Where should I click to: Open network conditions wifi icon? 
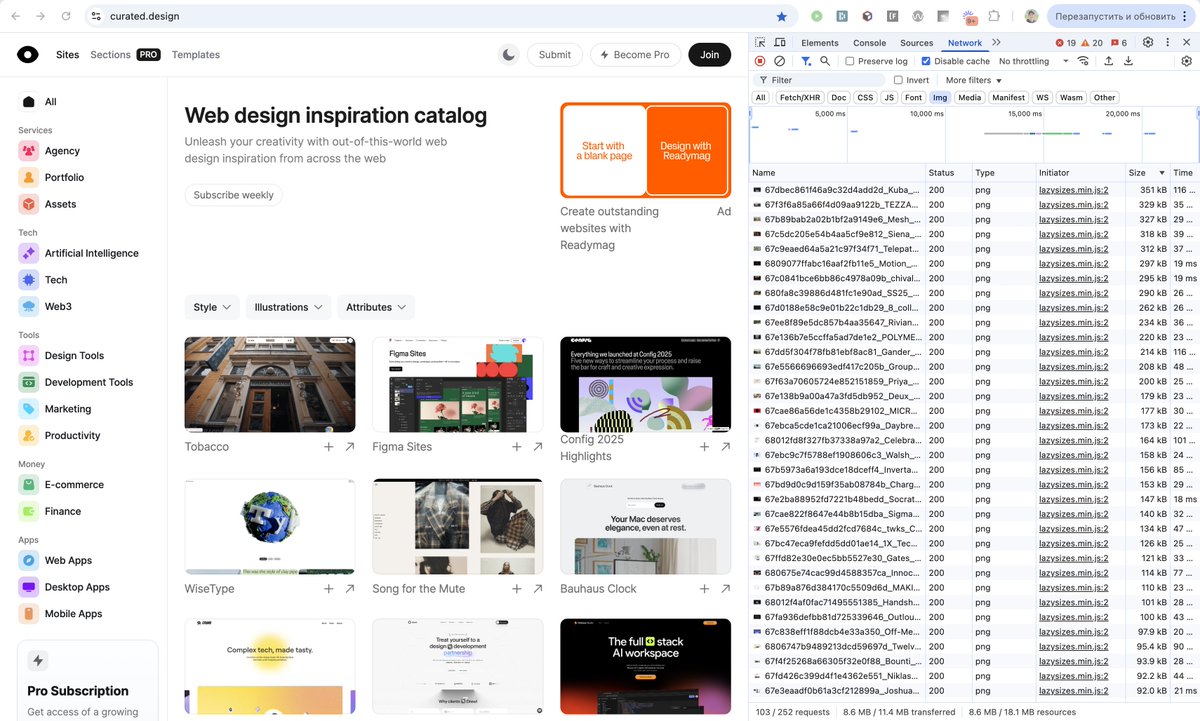click(1083, 61)
